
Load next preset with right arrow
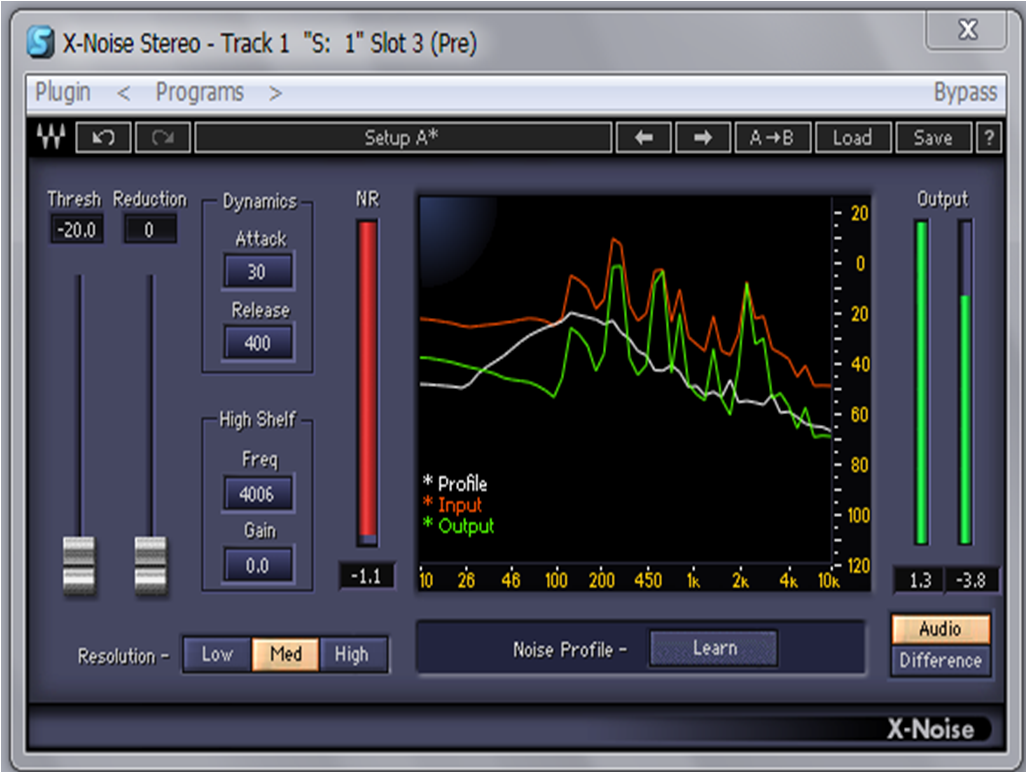(703, 138)
